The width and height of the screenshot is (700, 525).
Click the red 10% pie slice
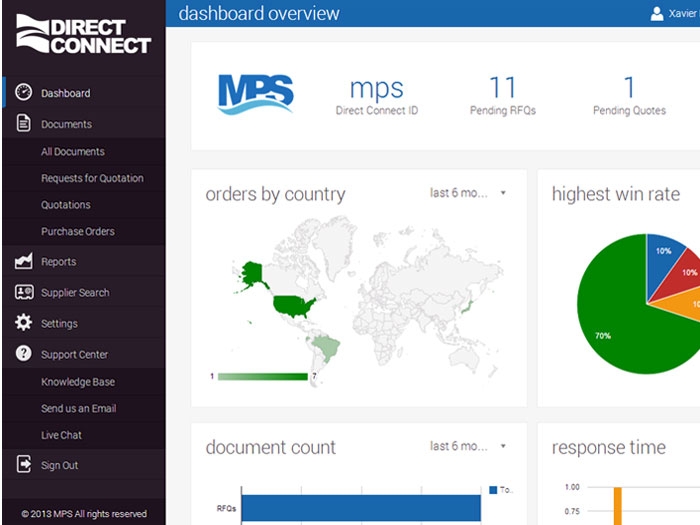pyautogui.click(x=681, y=279)
